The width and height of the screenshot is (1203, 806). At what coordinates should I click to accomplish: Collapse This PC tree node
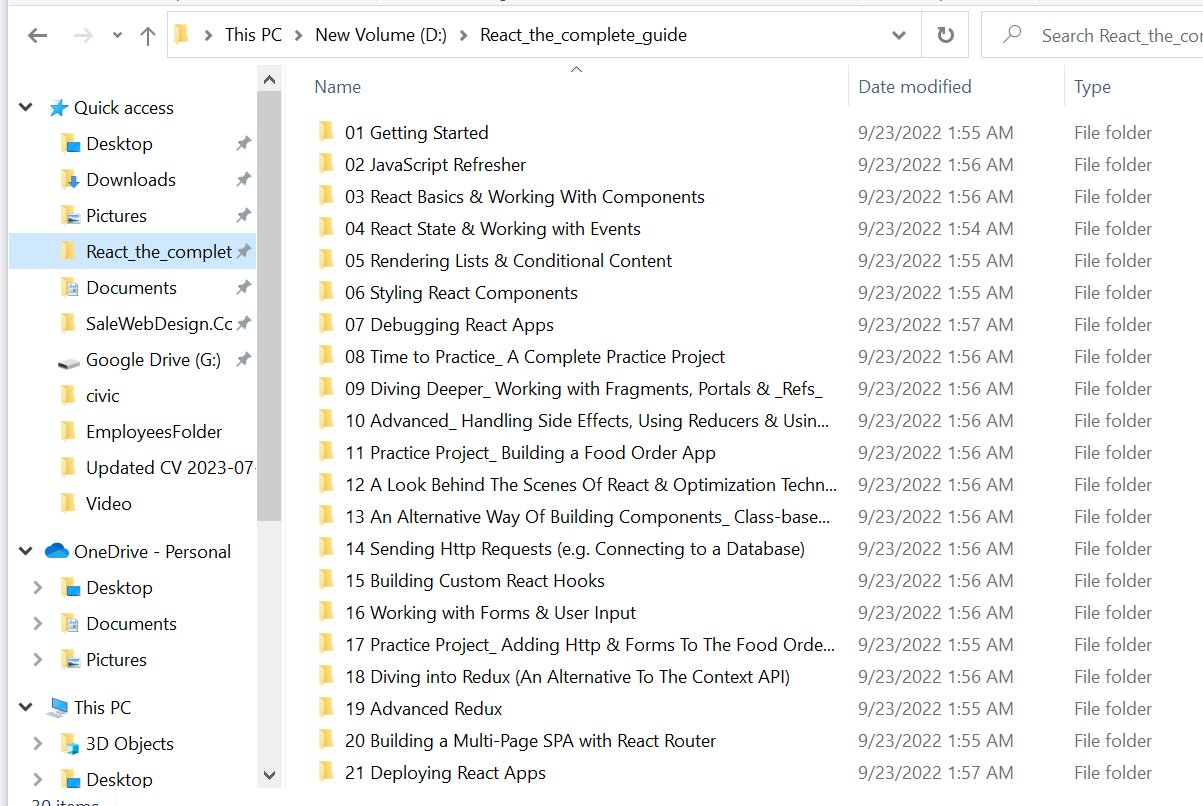26,708
